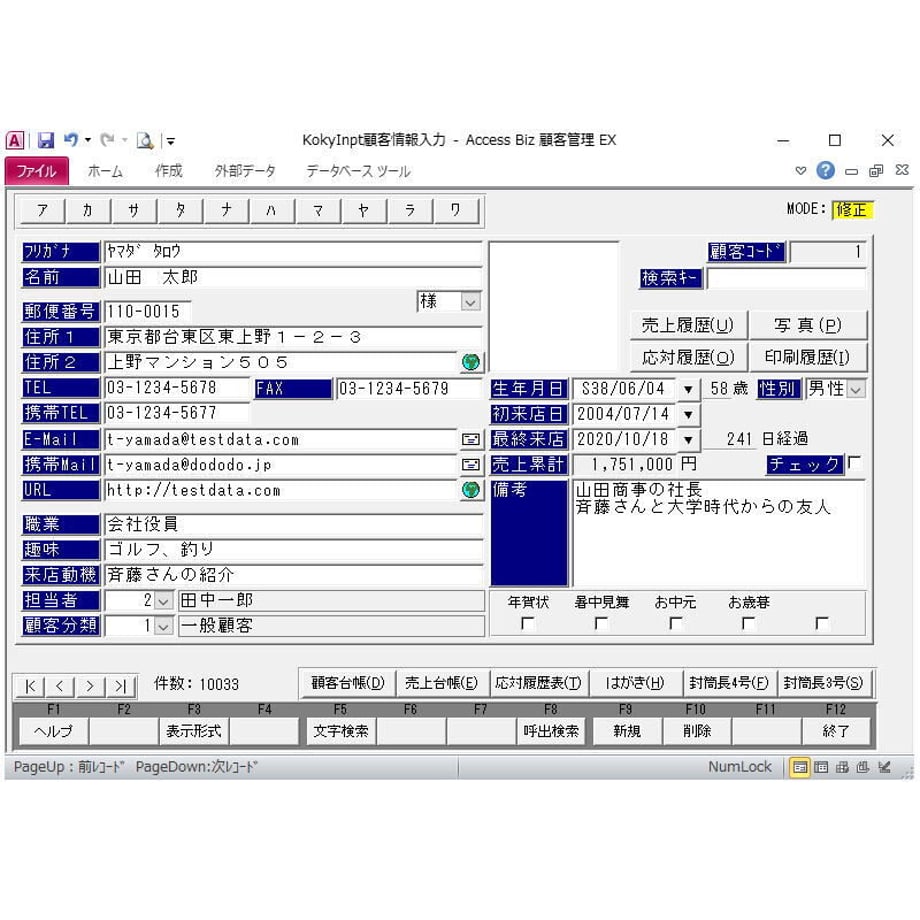Viewport: 920px width, 920px height.
Task: Click the Save icon in quick access toolbar
Action: click(x=46, y=140)
